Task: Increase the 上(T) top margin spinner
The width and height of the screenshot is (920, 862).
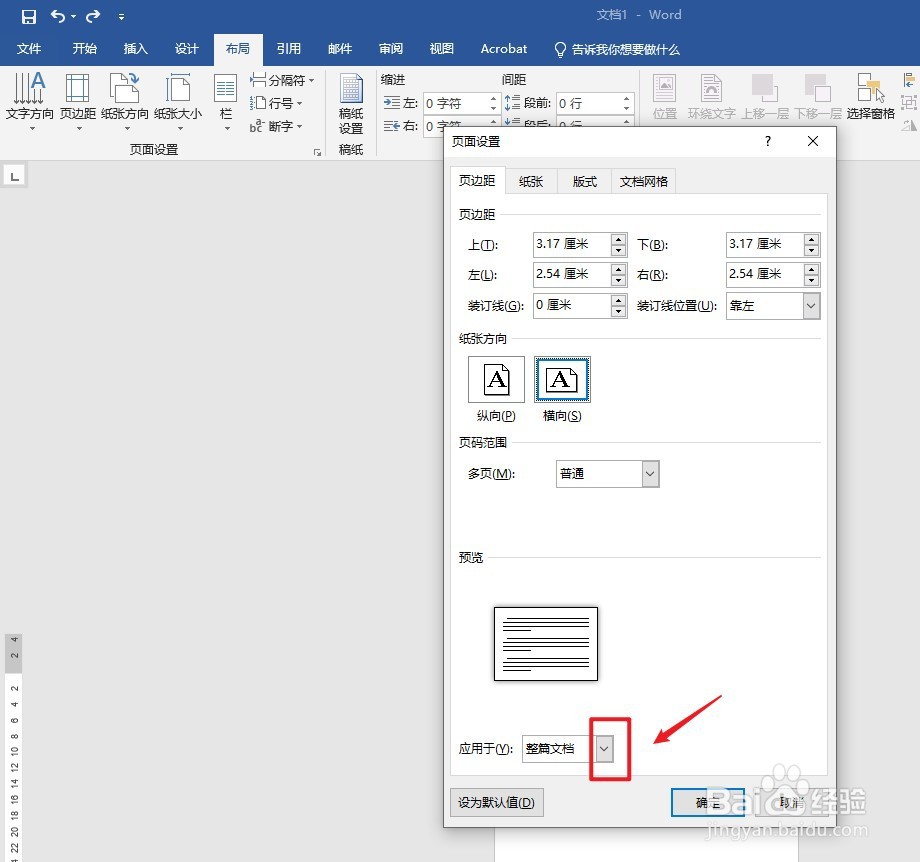Action: pos(618,239)
